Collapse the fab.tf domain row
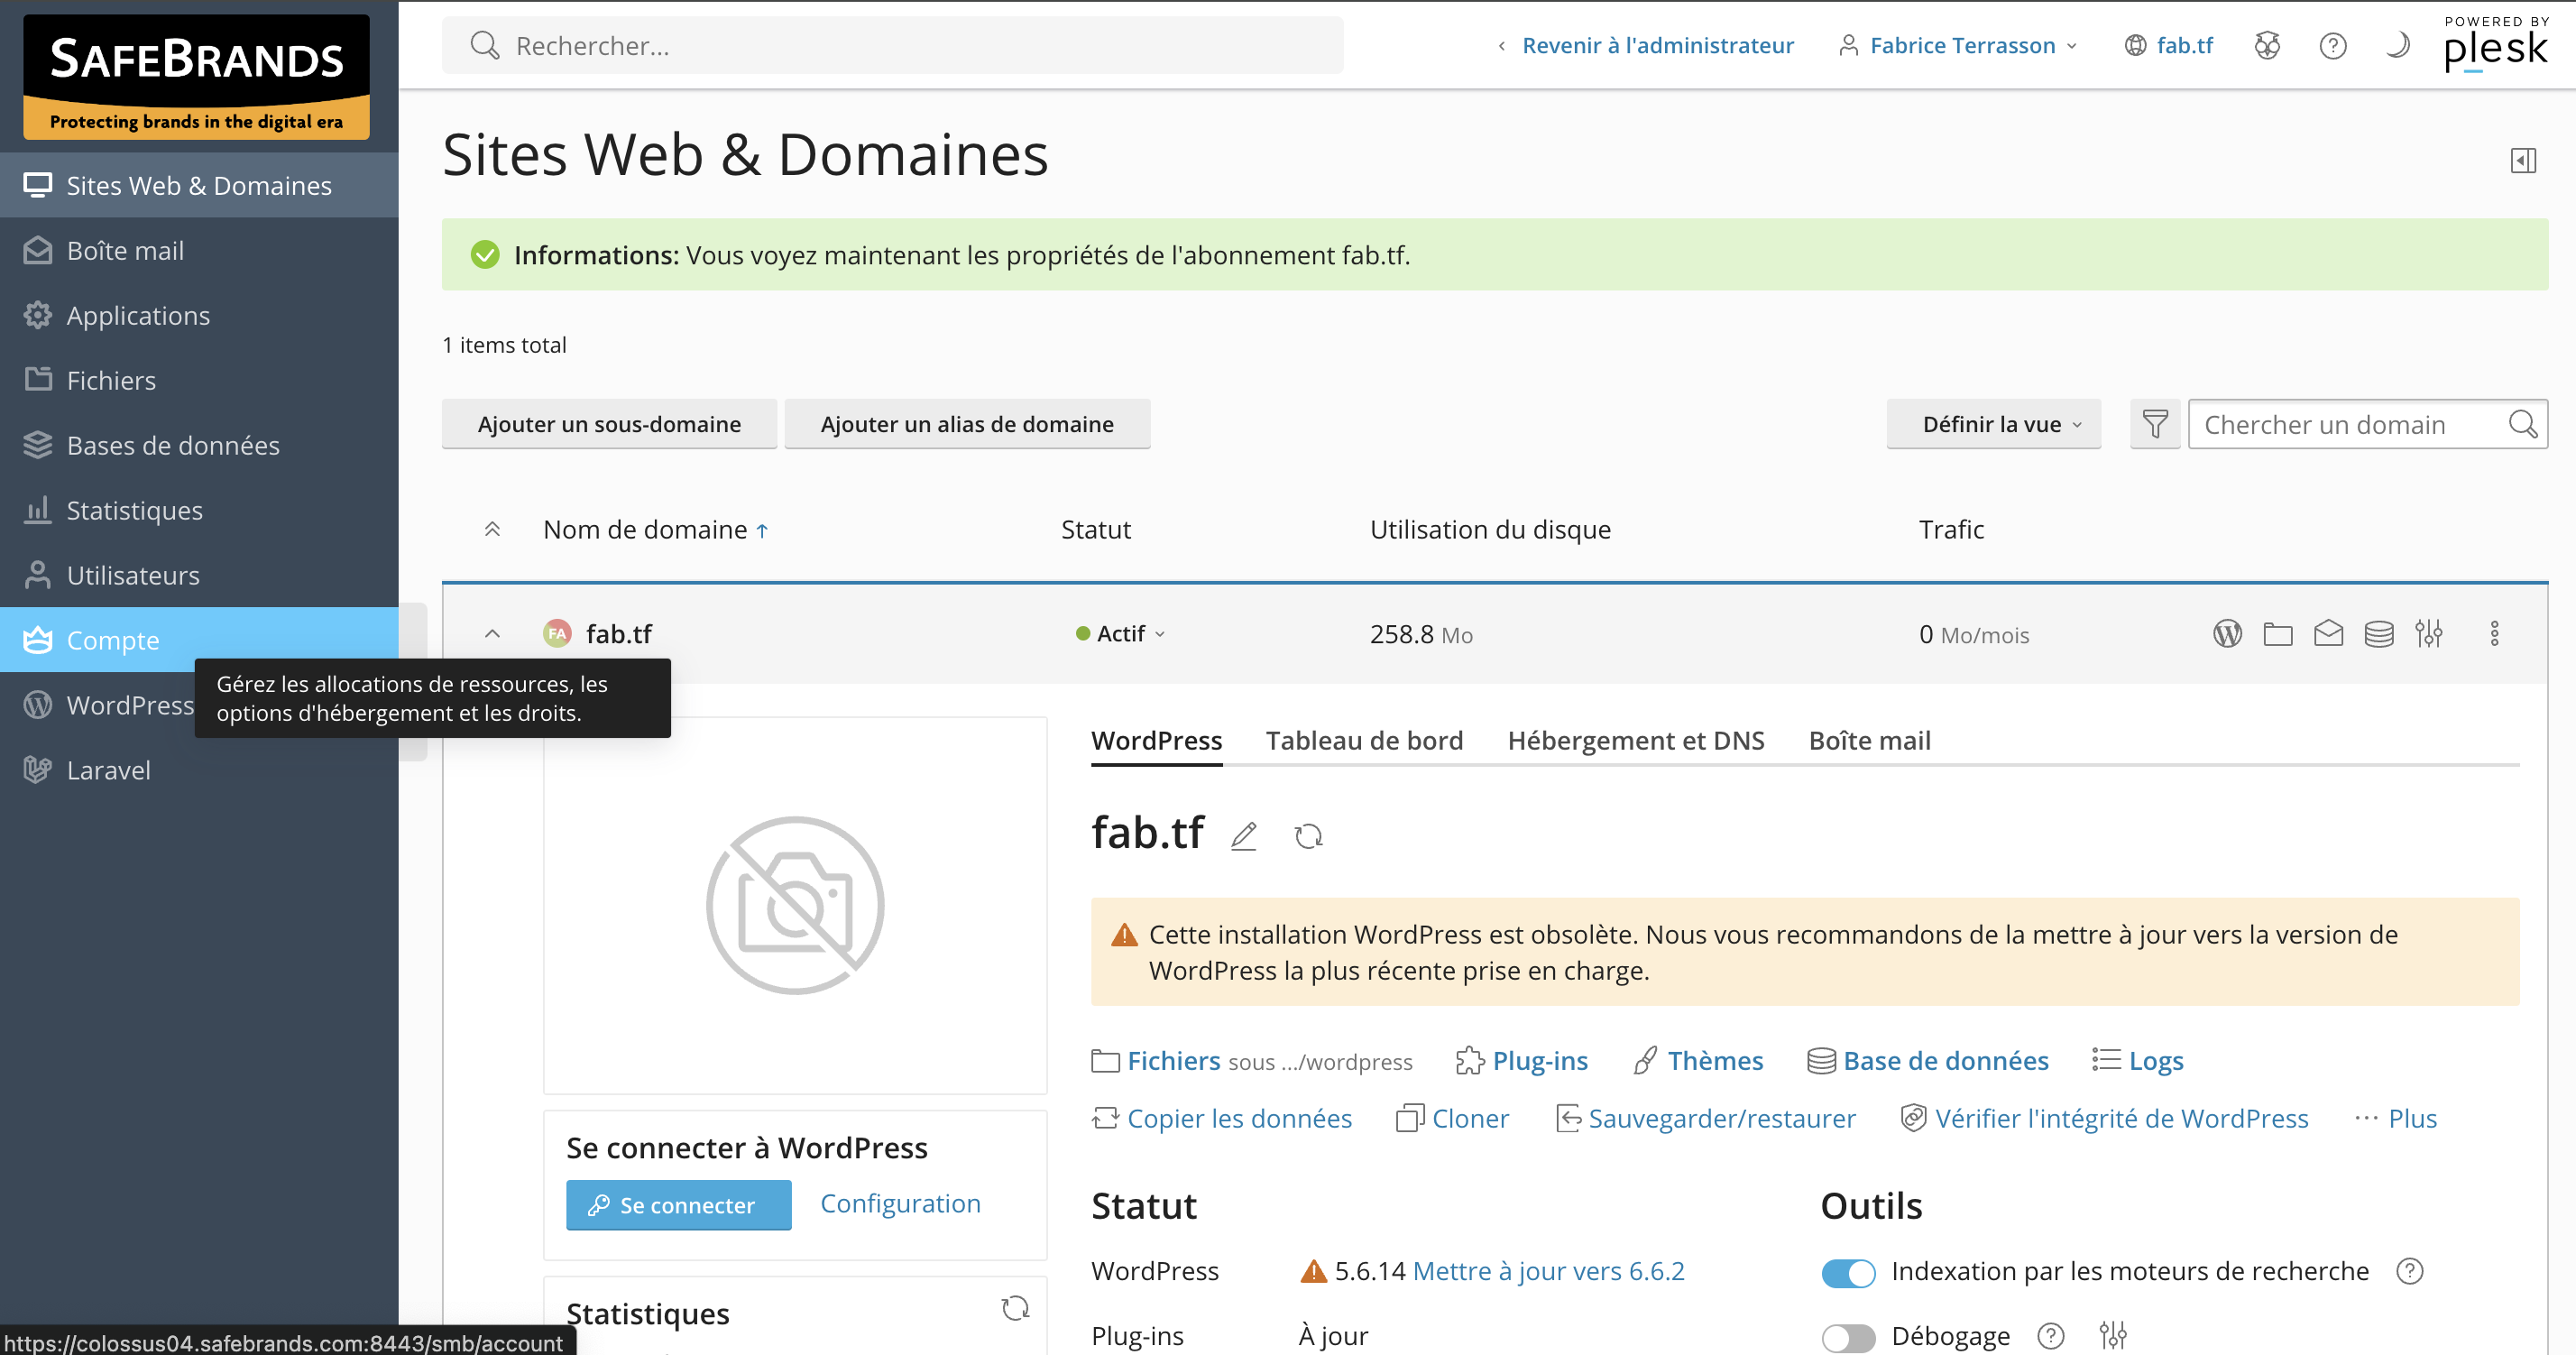This screenshot has width=2576, height=1355. pos(492,634)
